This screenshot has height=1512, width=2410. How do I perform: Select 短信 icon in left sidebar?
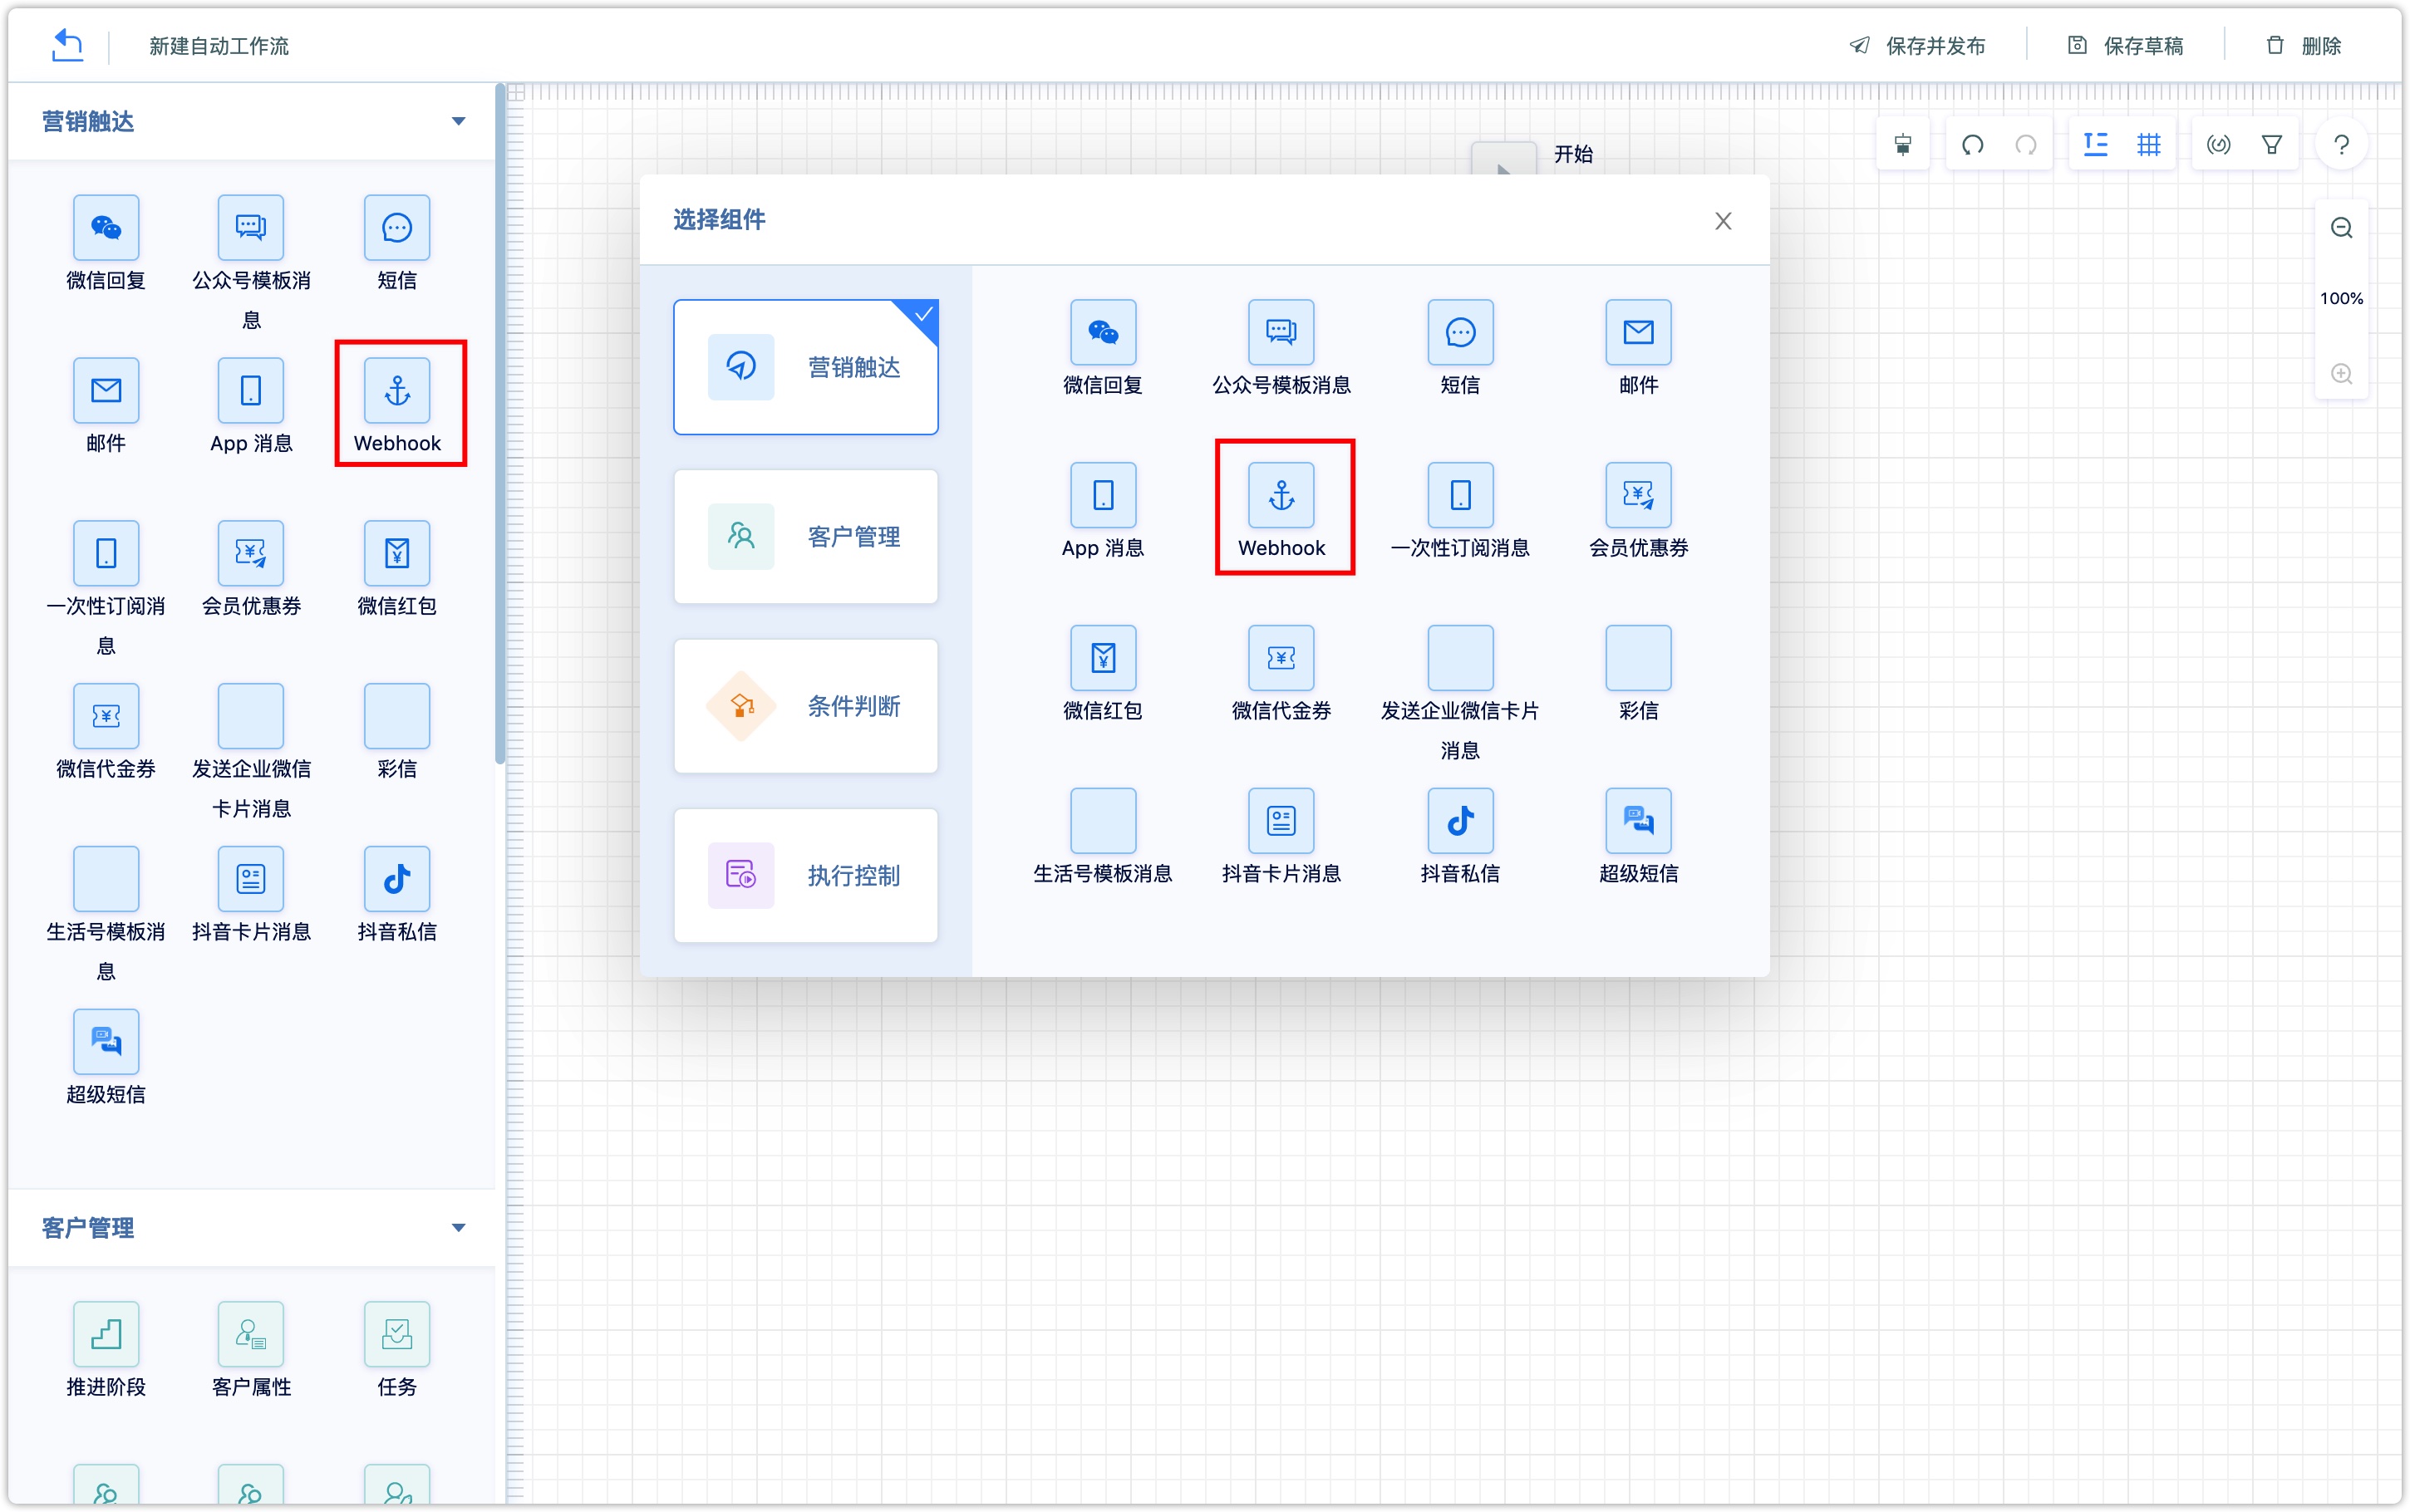tap(397, 228)
